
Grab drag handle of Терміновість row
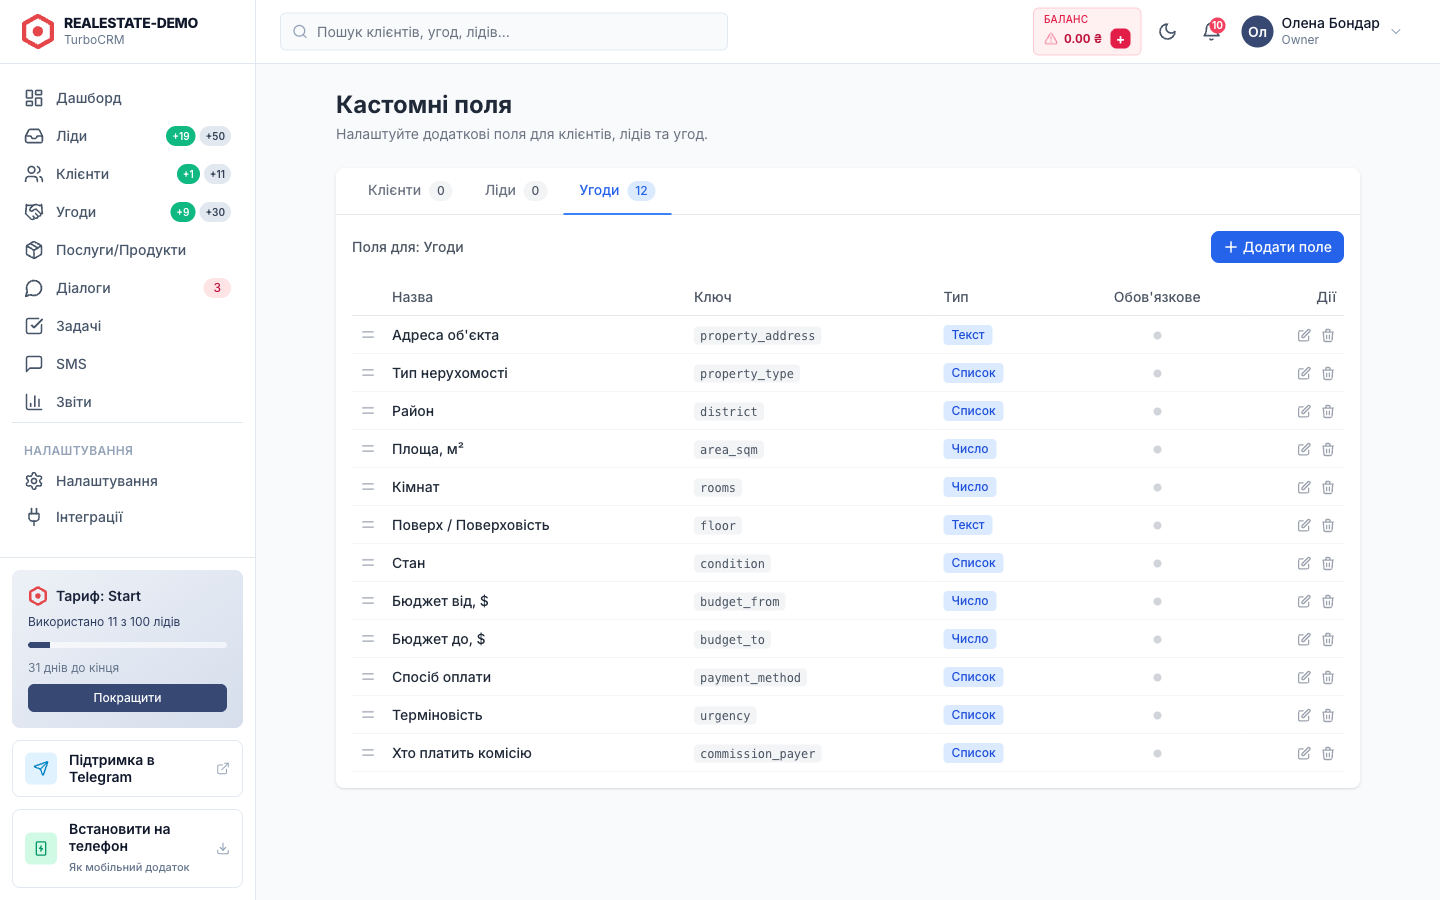pyautogui.click(x=368, y=715)
